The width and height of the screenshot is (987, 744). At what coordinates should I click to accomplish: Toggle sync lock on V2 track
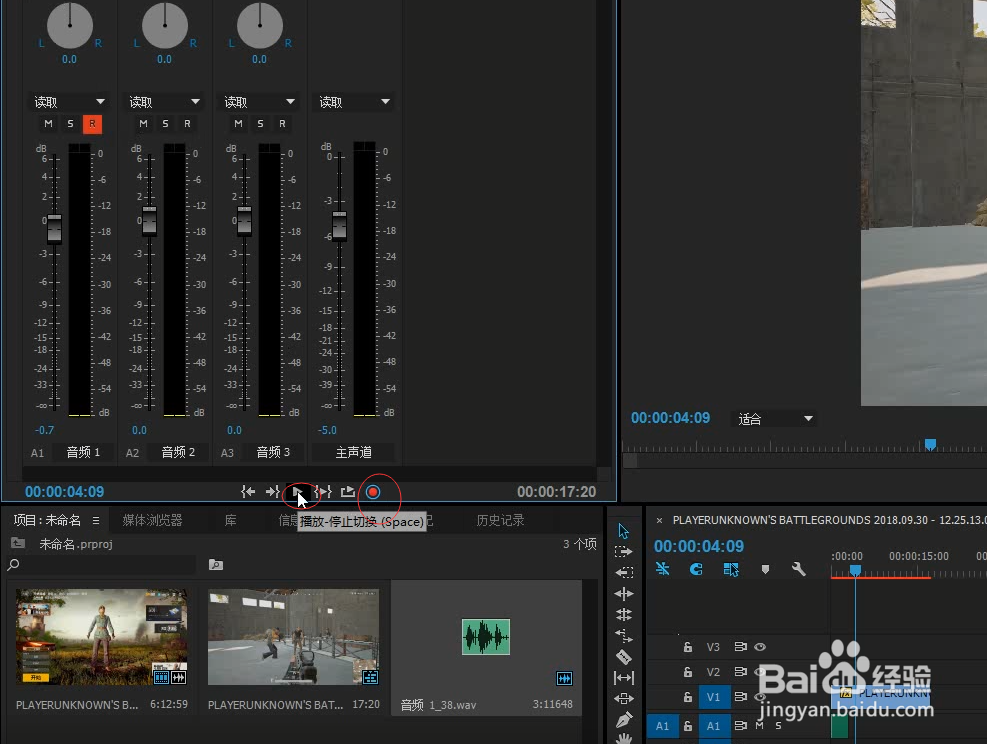(x=740, y=672)
